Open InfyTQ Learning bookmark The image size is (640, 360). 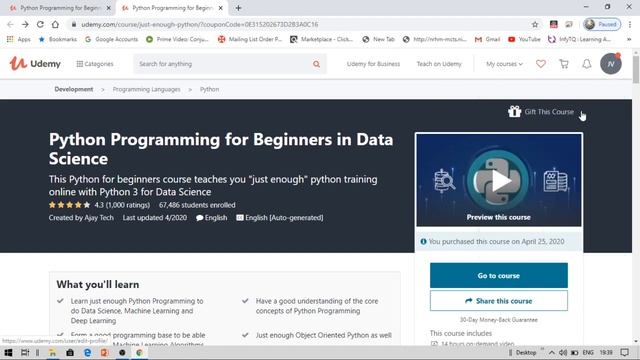pyautogui.click(x=579, y=39)
